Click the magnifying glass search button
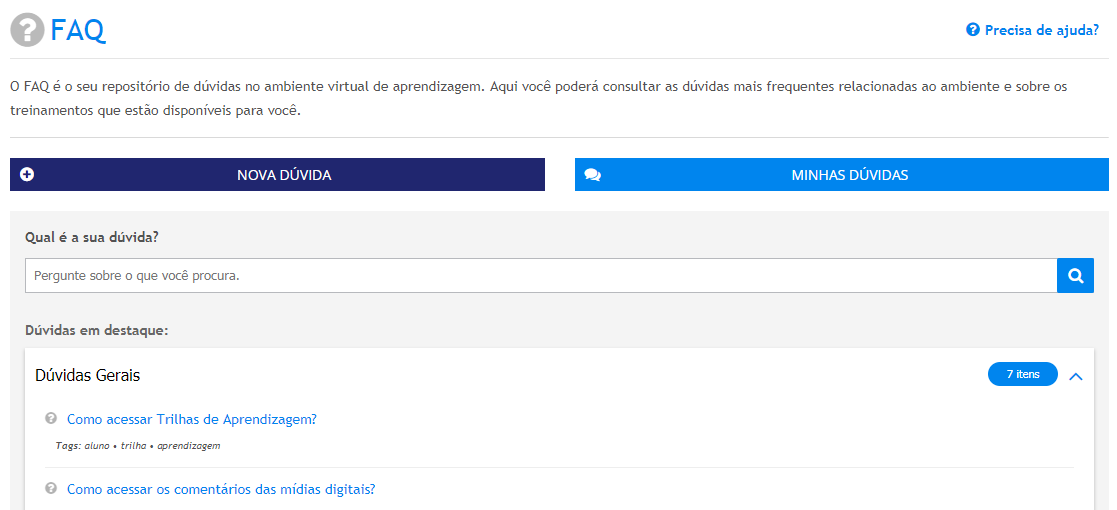The height and width of the screenshot is (510, 1117). pos(1075,276)
